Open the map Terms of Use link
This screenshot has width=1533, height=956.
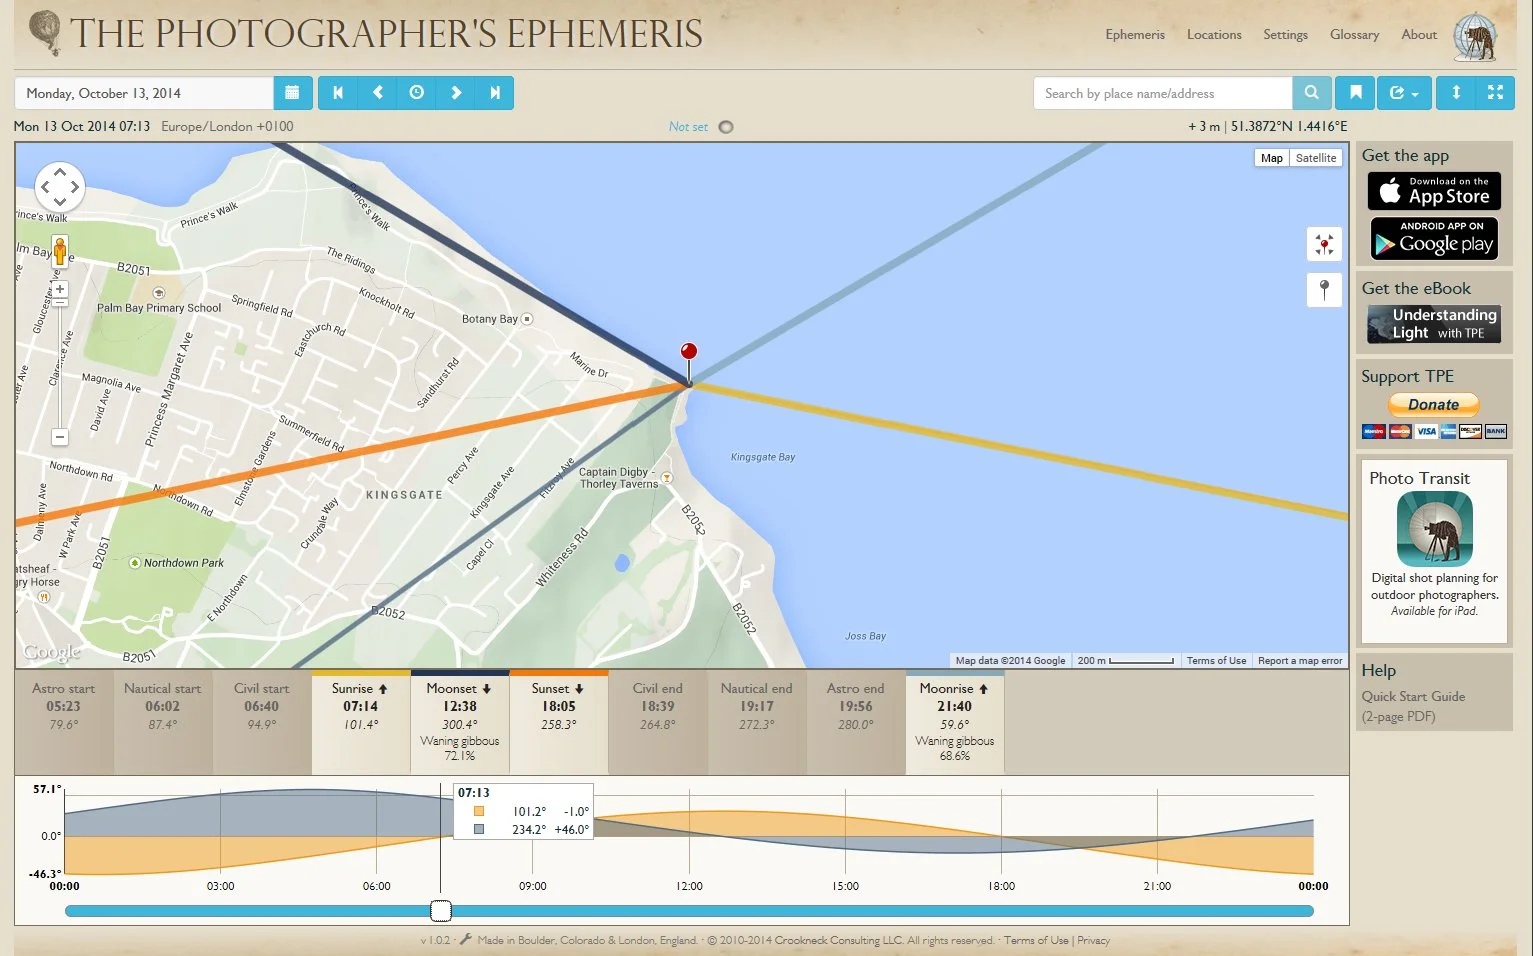click(1216, 660)
